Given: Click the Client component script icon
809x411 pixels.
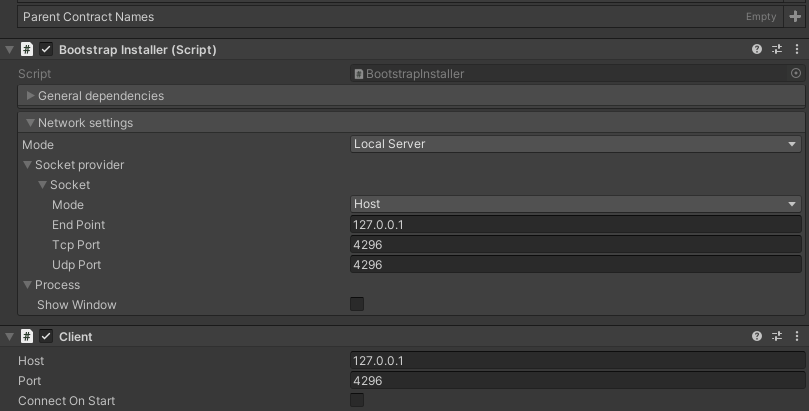Looking at the screenshot, I should (x=27, y=336).
